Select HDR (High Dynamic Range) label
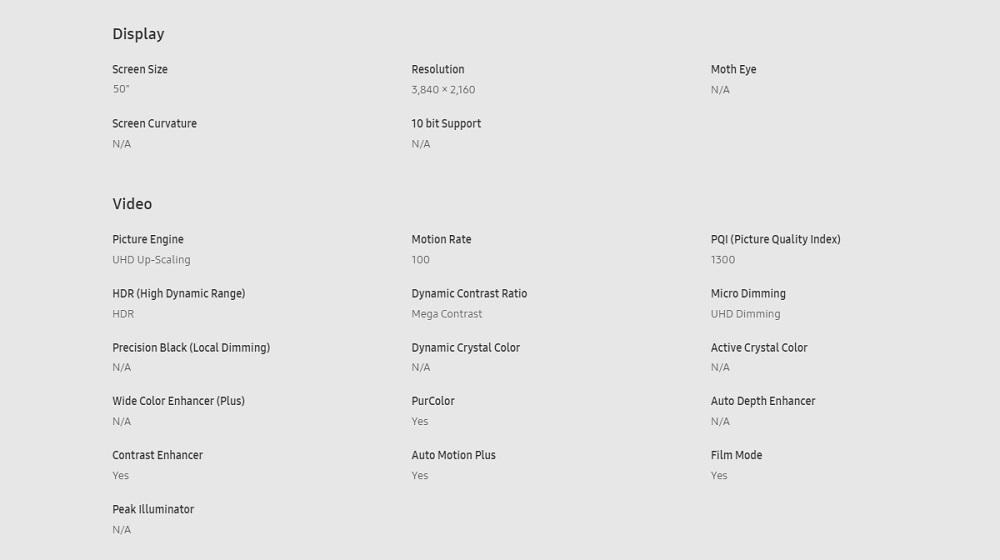This screenshot has width=1000, height=560. click(179, 294)
